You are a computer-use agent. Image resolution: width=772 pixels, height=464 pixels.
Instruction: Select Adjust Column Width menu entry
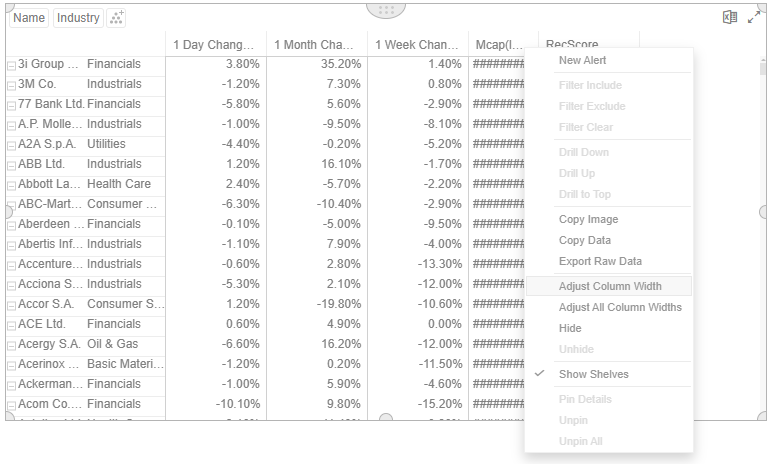(609, 286)
